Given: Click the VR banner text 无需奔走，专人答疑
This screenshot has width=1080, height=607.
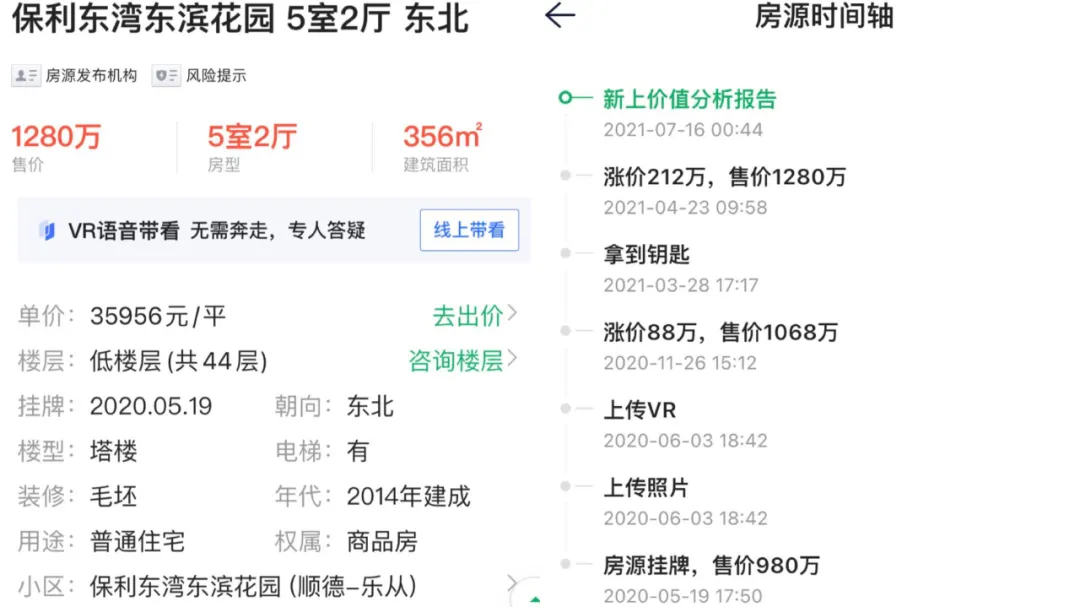Looking at the screenshot, I should (277, 231).
